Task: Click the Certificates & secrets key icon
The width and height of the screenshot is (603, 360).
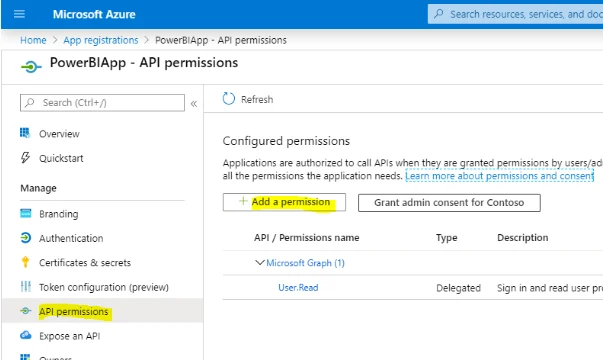Action: [x=25, y=262]
